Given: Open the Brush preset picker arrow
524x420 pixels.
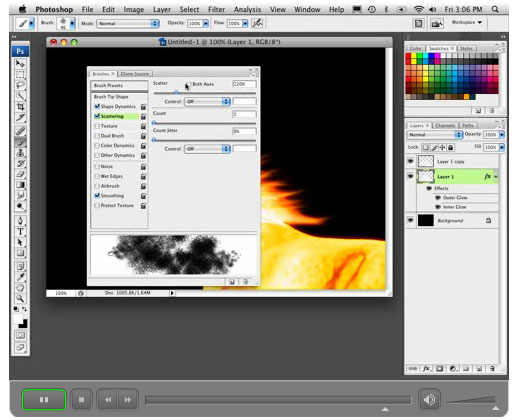Looking at the screenshot, I should pos(72,23).
